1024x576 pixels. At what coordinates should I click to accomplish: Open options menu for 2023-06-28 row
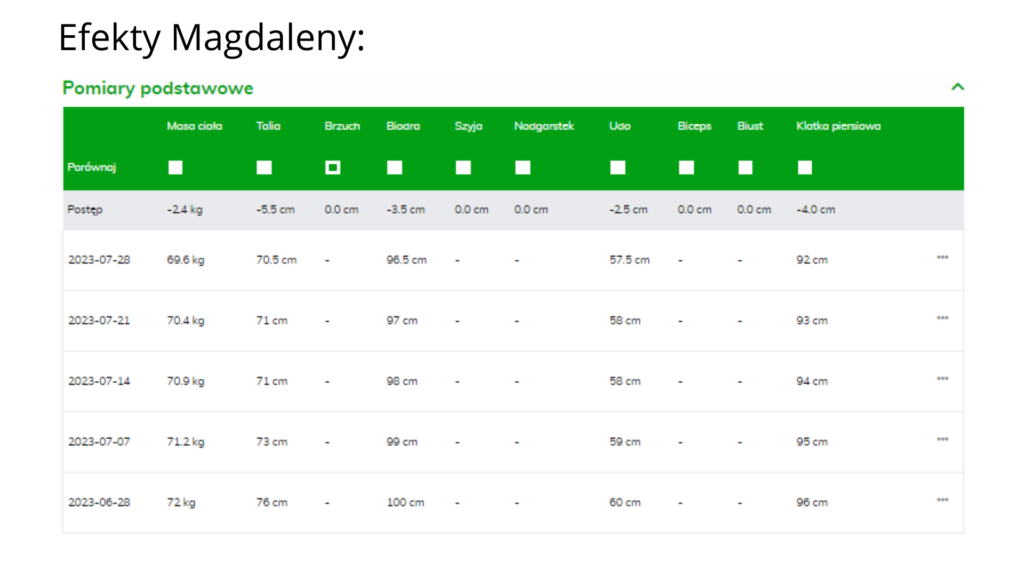click(942, 500)
